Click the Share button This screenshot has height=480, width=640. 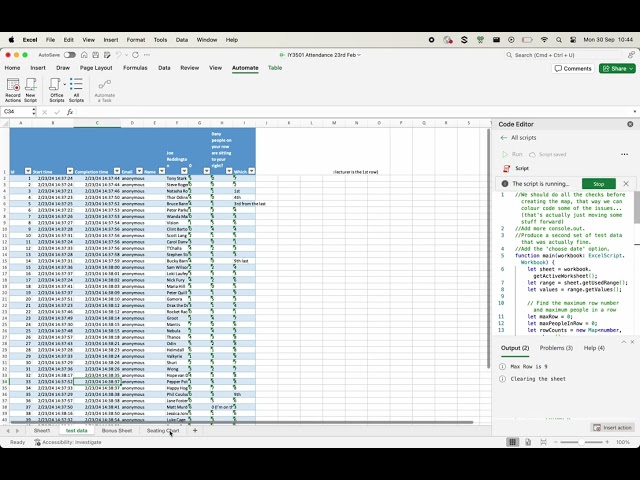pos(617,68)
